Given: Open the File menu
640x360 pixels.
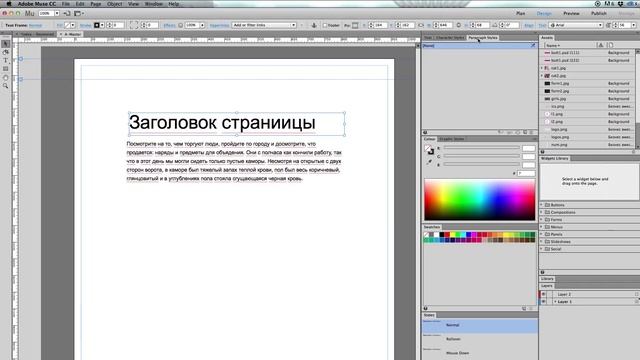Looking at the screenshot, I should pyautogui.click(x=65, y=4).
